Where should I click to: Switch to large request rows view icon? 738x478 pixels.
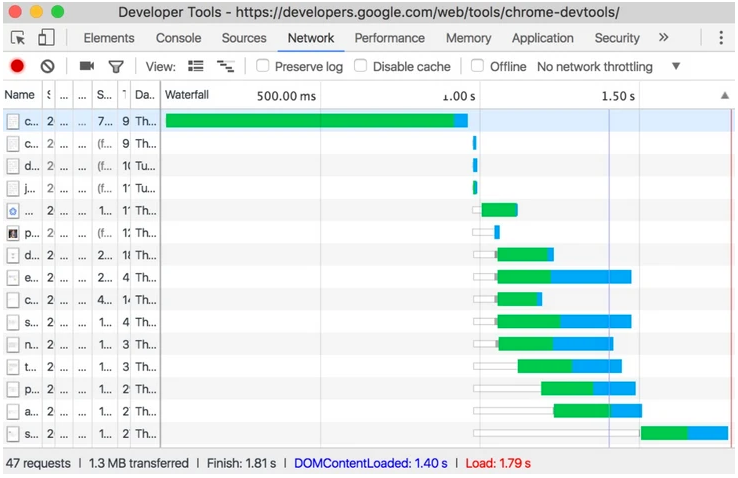[196, 66]
